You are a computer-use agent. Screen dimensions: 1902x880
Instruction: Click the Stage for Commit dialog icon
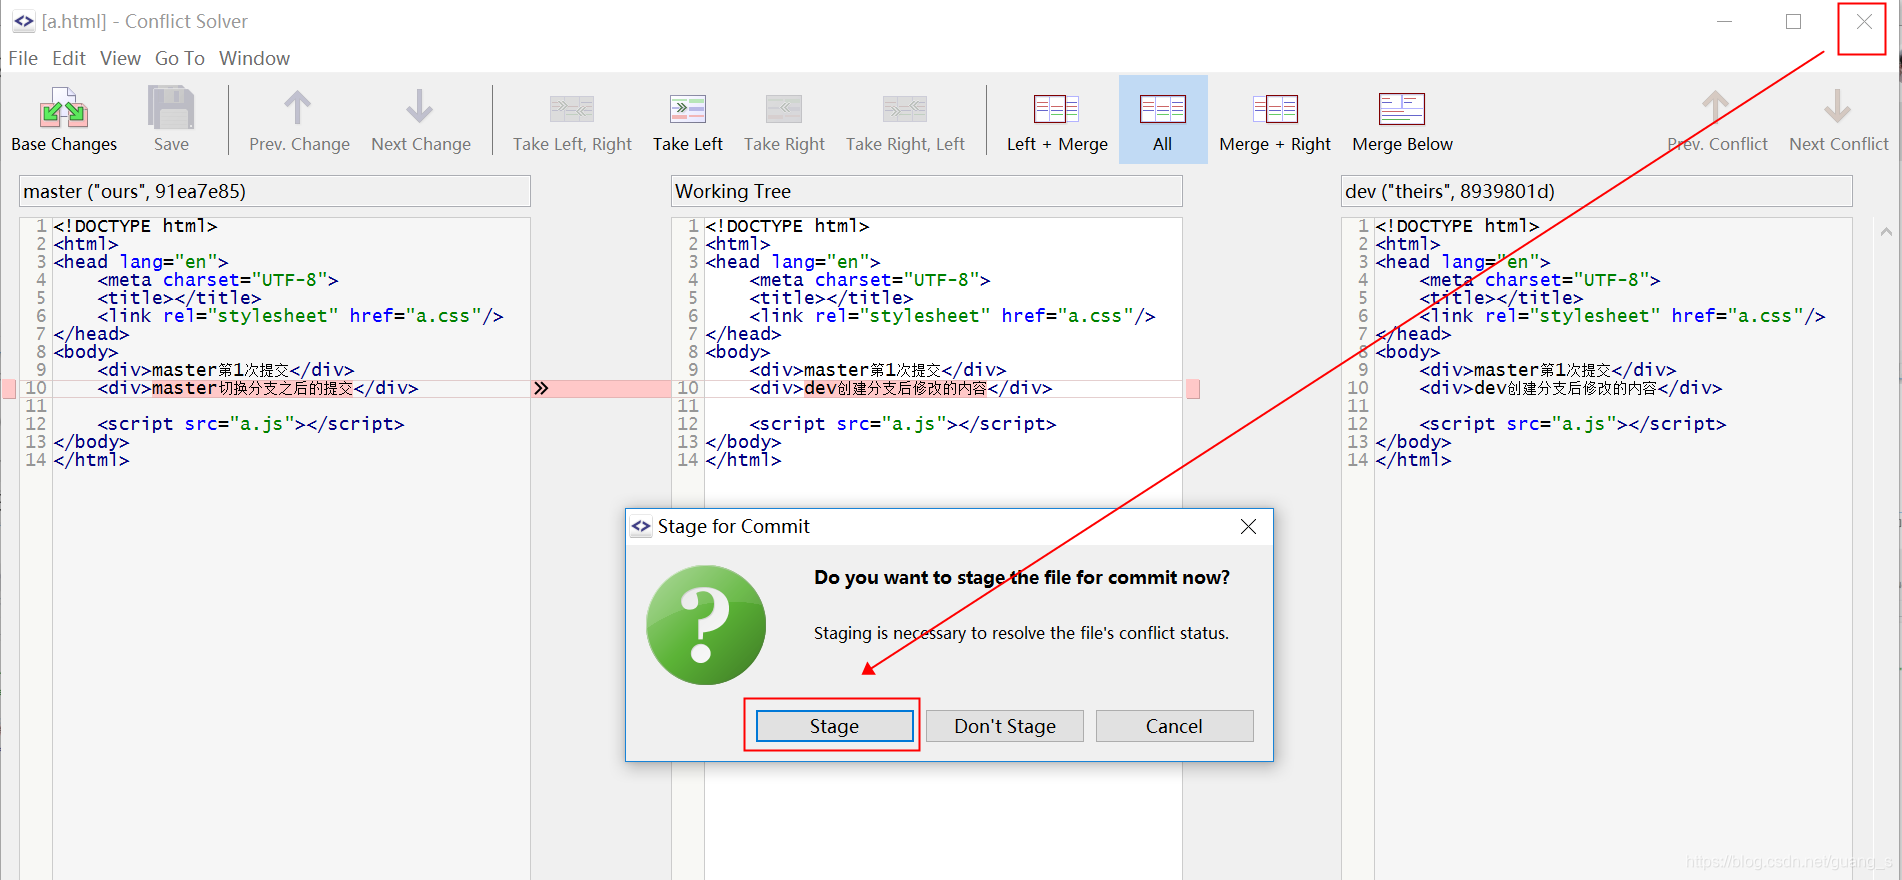pyautogui.click(x=641, y=526)
